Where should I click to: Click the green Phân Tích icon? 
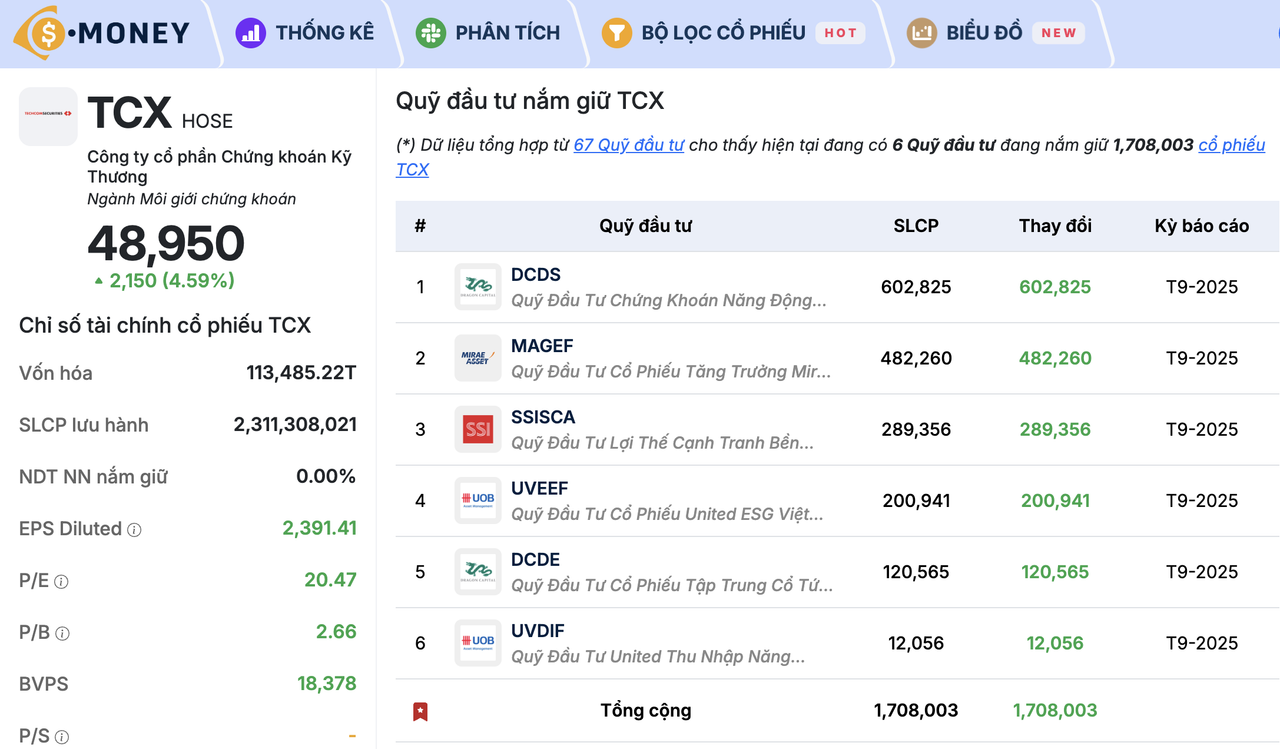431,33
